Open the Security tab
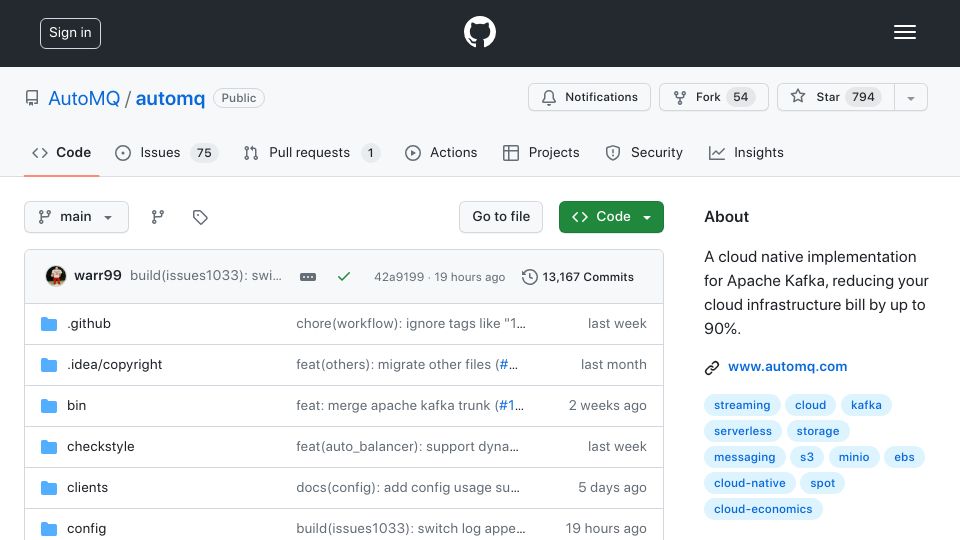 [643, 152]
